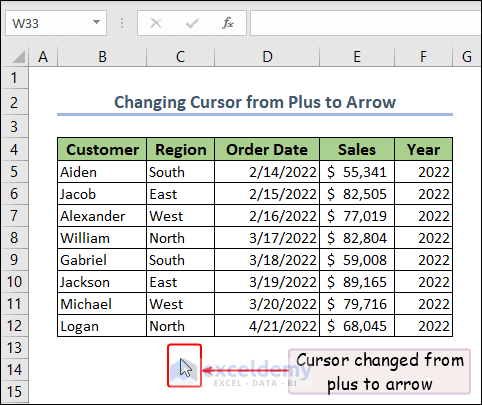Select column B header
The image size is (482, 405).
click(102, 57)
